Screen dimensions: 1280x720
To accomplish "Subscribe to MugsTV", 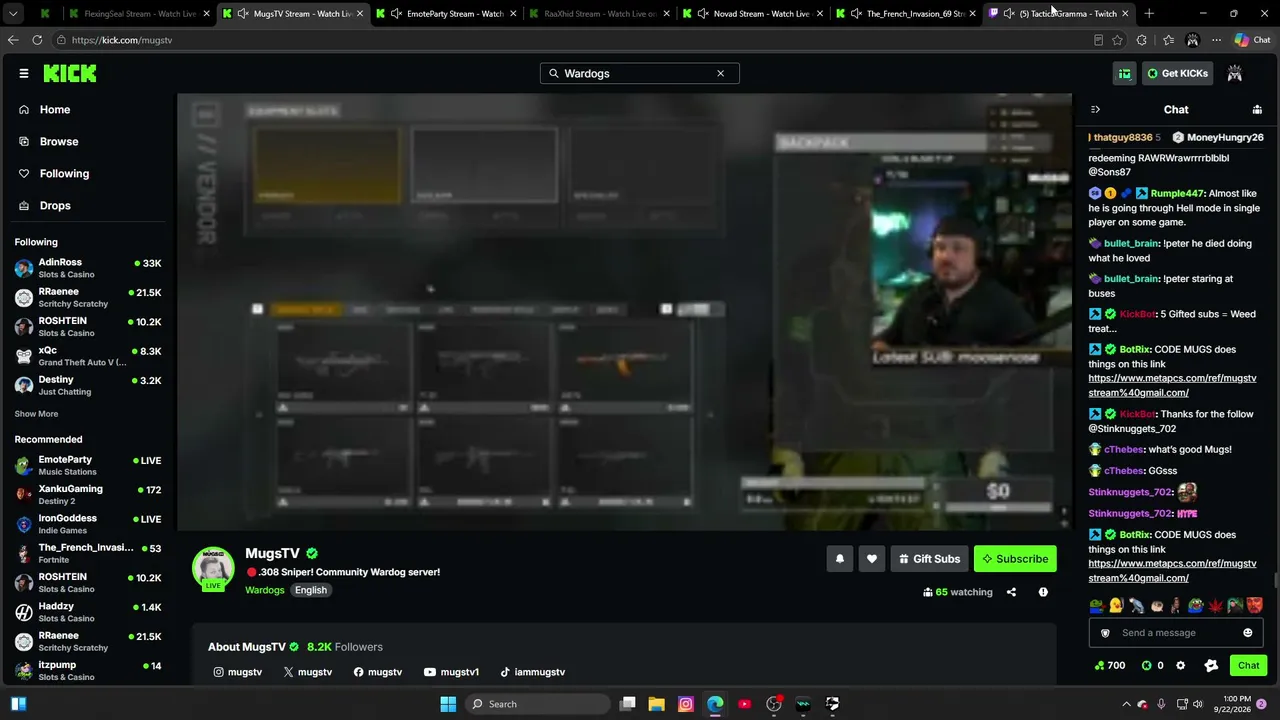I will click(1015, 559).
